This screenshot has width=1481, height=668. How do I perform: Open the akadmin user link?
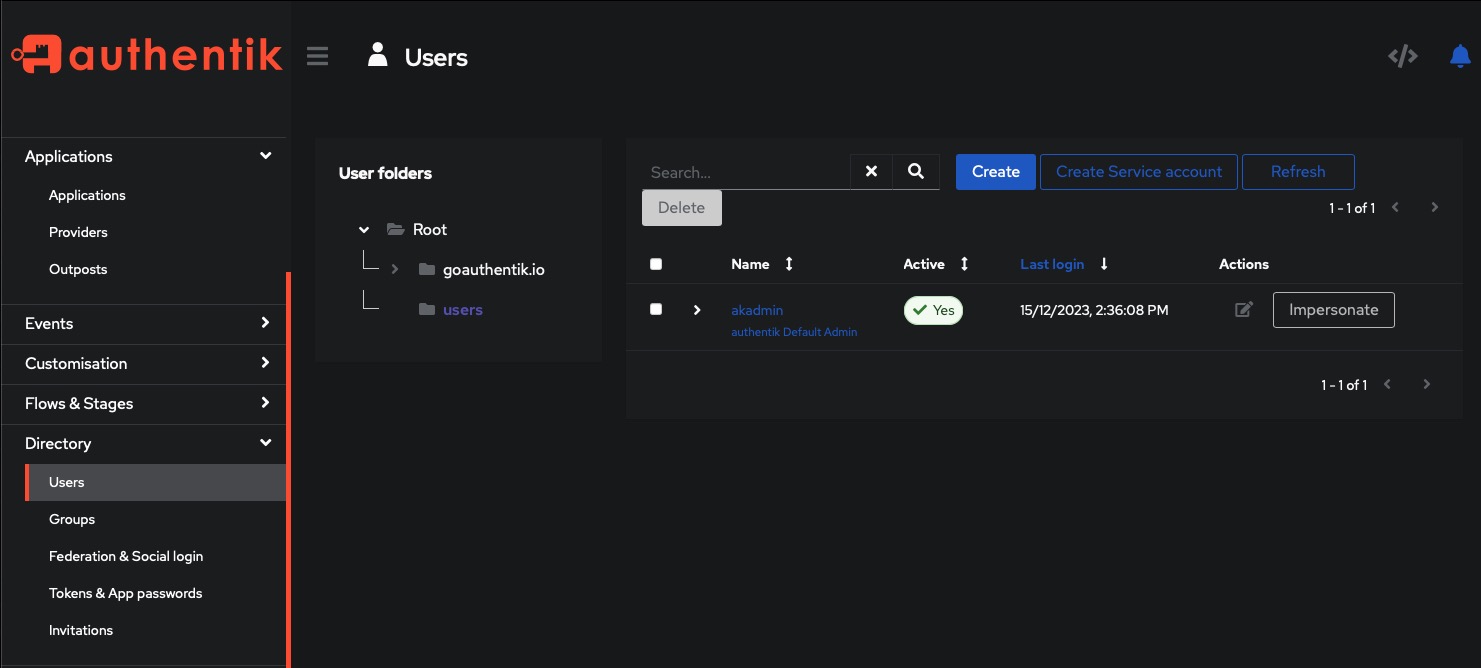[756, 310]
